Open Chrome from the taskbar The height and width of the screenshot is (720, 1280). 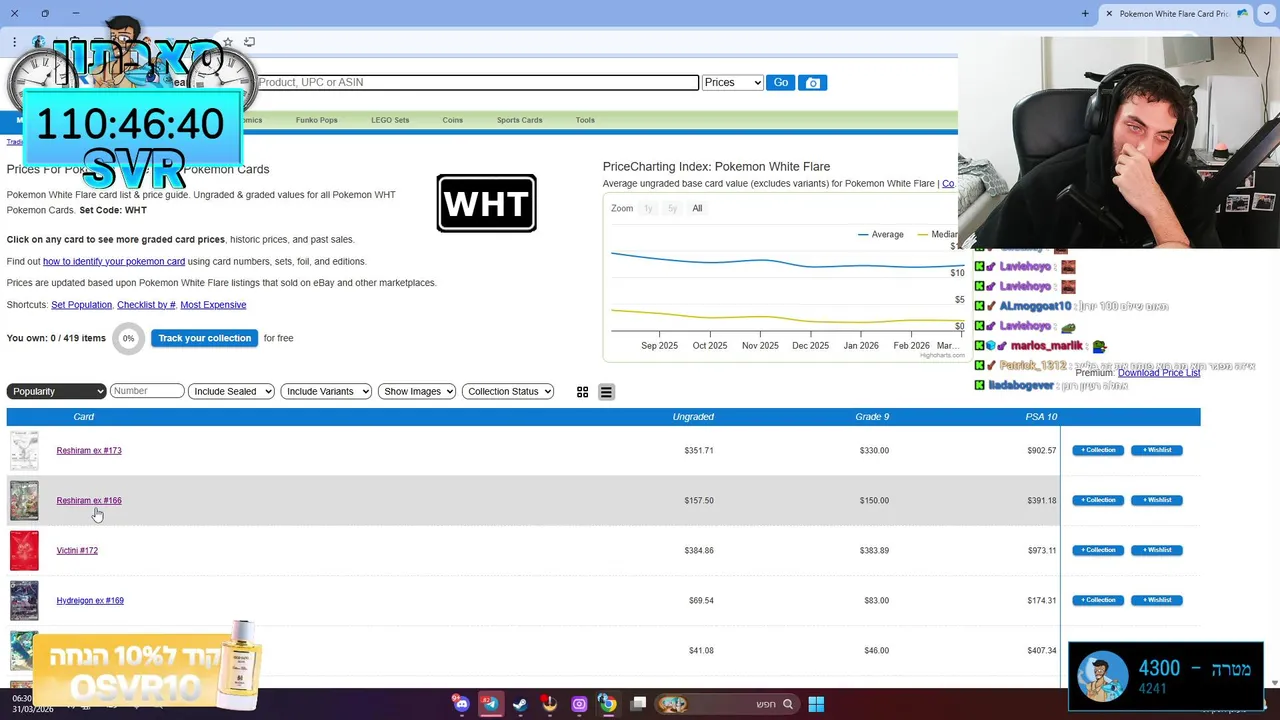pyautogui.click(x=608, y=704)
